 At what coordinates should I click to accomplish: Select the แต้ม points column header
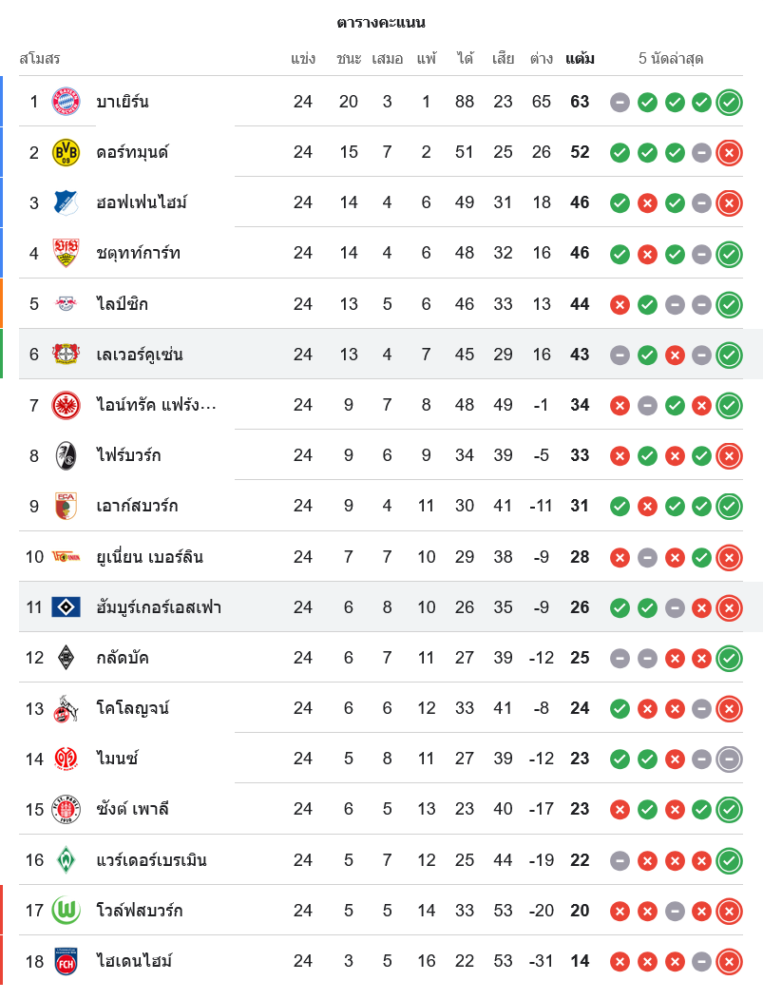580,59
